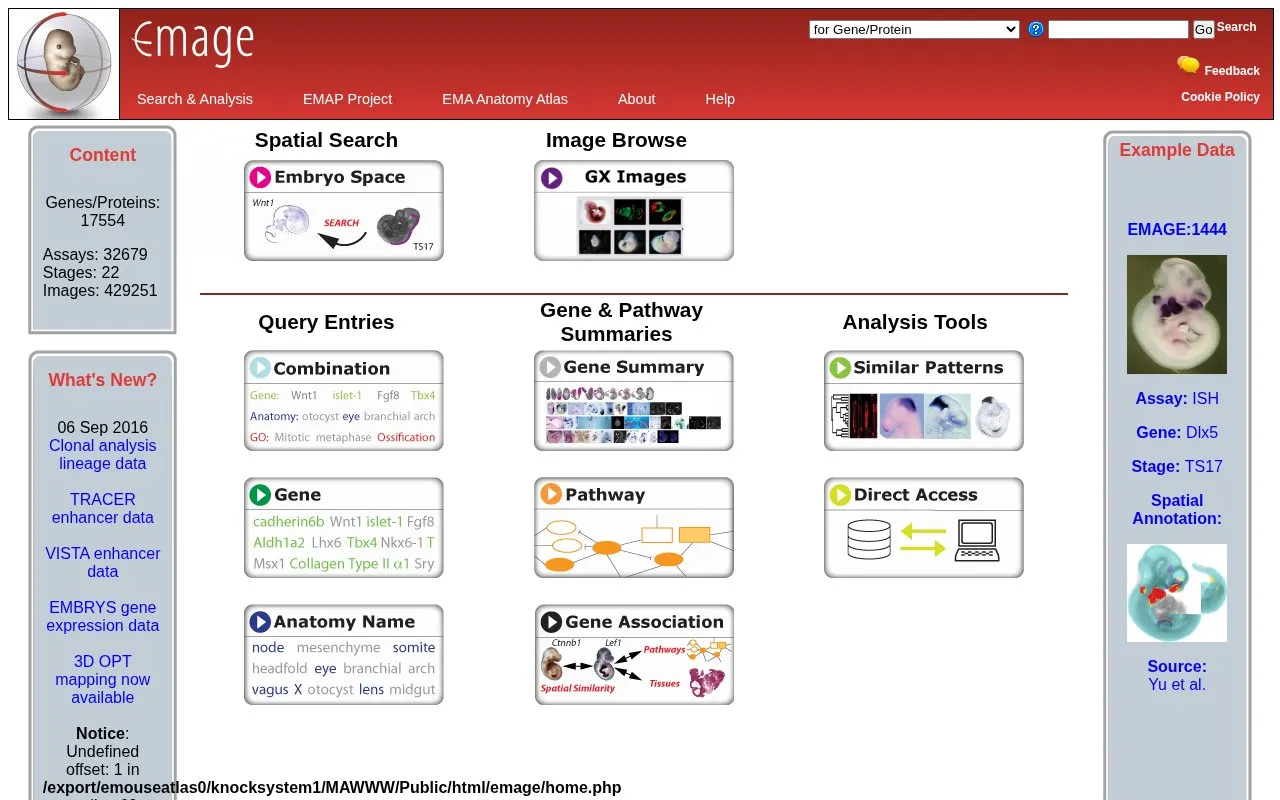
Task: Open the Search & Analysis menu
Action: (195, 99)
